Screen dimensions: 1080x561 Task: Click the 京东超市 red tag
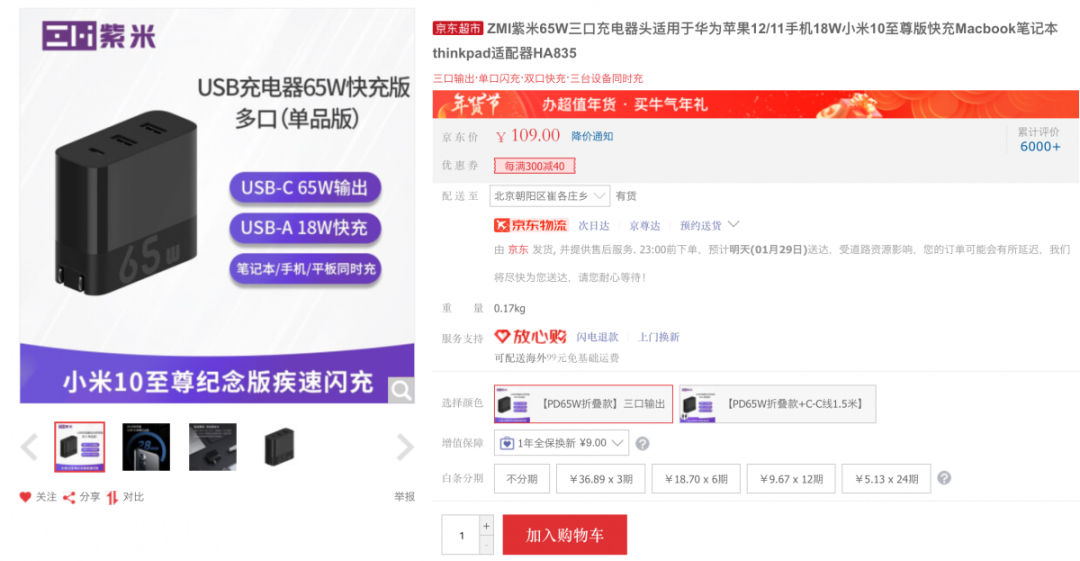click(457, 28)
